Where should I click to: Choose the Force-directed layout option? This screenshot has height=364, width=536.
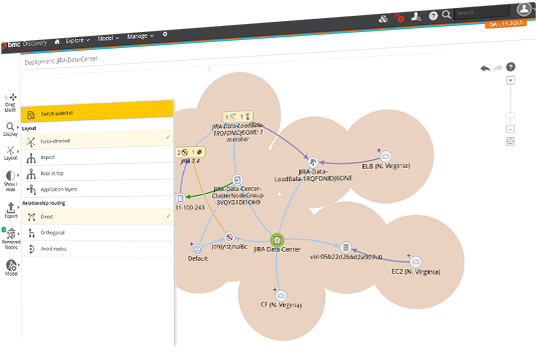97,139
